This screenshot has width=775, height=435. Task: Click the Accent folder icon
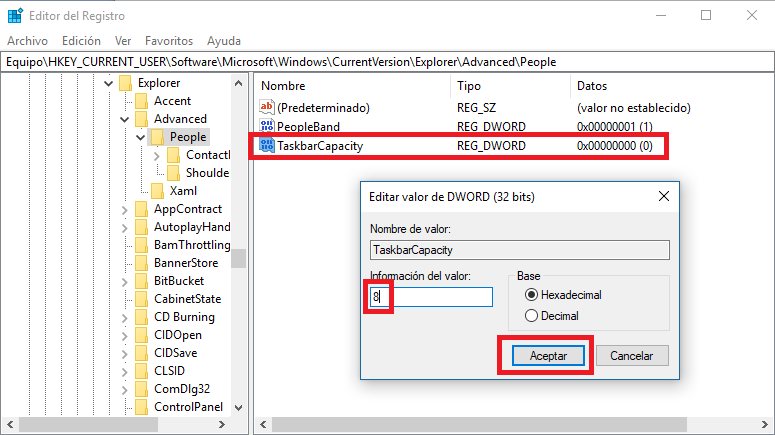coord(141,101)
